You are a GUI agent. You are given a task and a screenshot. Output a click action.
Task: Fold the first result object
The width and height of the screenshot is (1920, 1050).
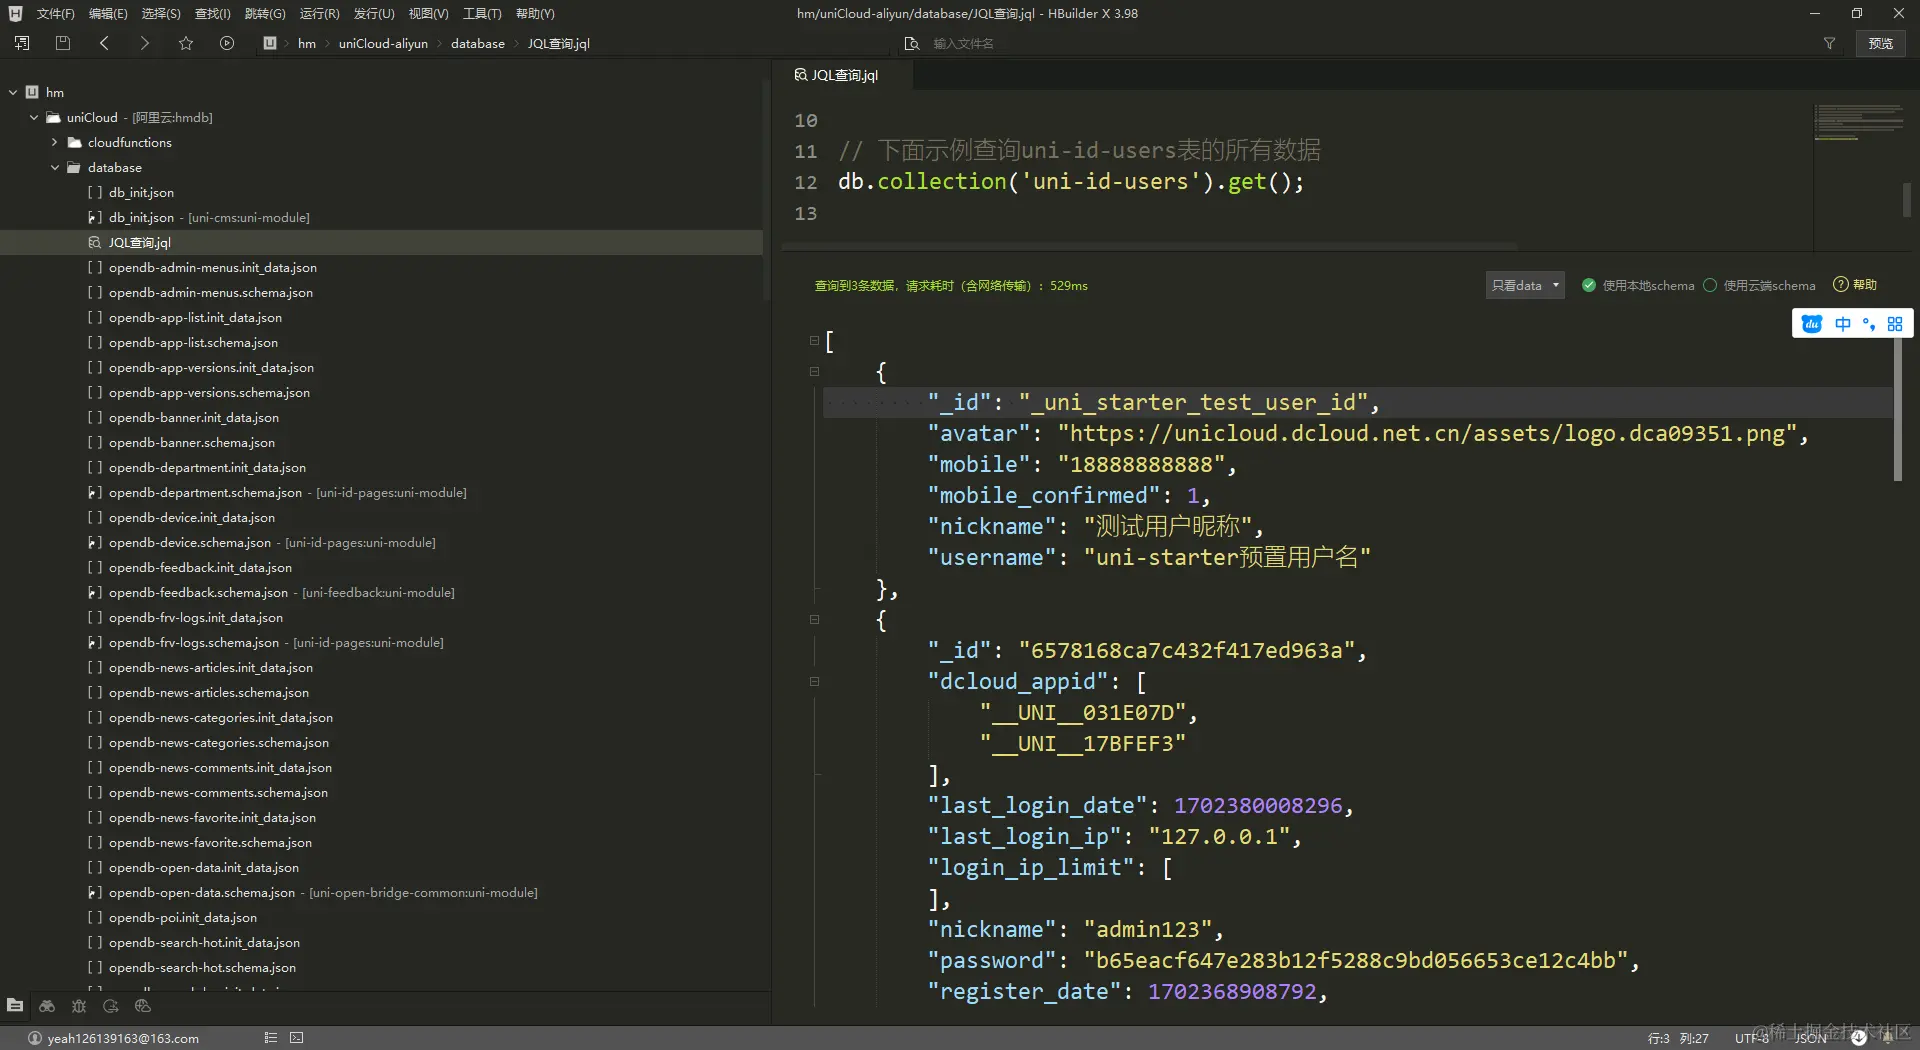point(814,372)
